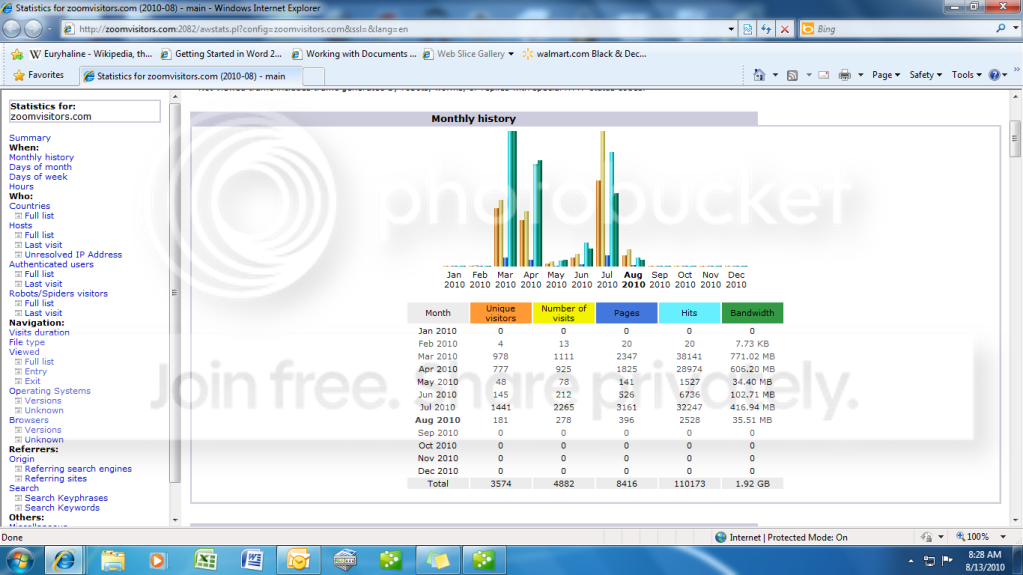Click the RSS Feeds icon
Viewport: 1023px width, 575px height.
(792, 75)
